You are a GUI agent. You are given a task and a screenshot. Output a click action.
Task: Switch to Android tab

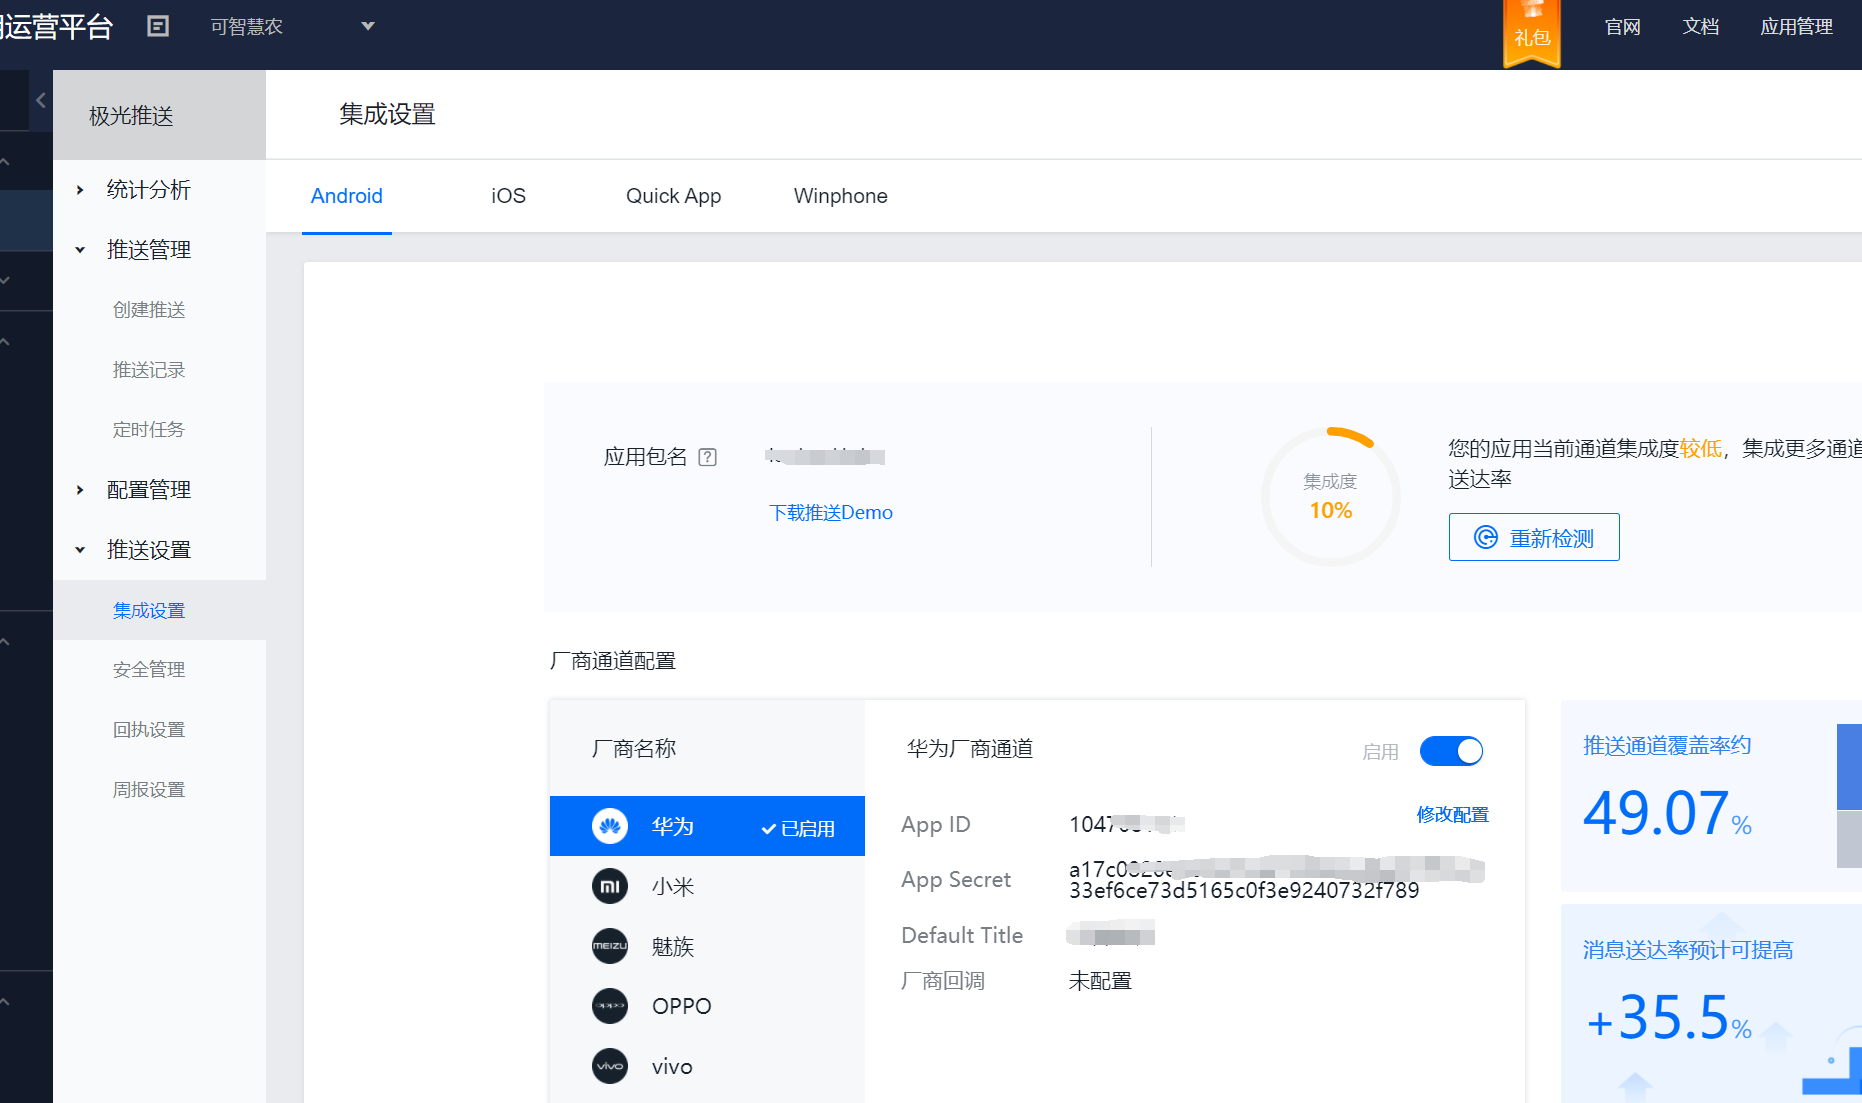347,196
